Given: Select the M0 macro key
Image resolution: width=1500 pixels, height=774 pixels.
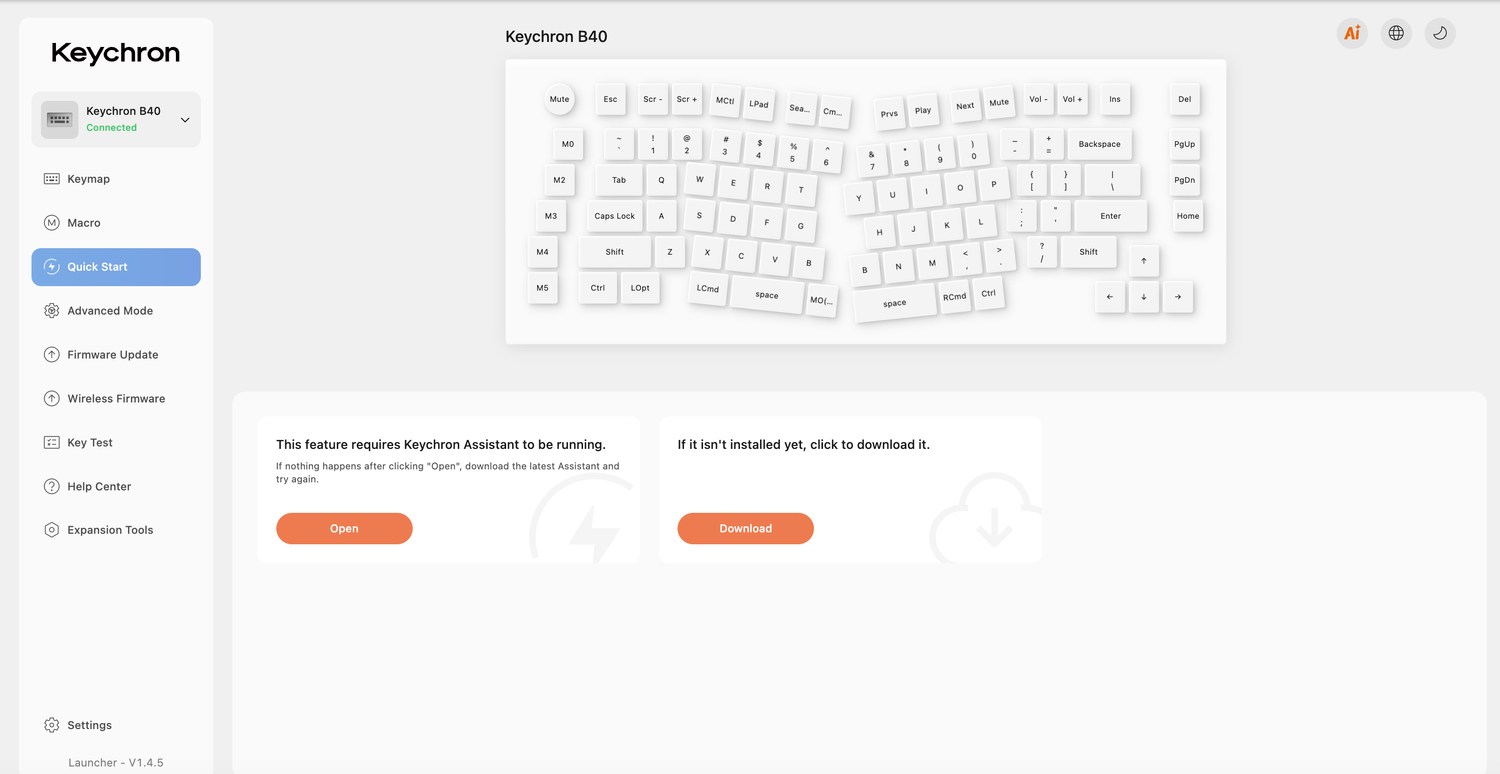Looking at the screenshot, I should click(568, 144).
